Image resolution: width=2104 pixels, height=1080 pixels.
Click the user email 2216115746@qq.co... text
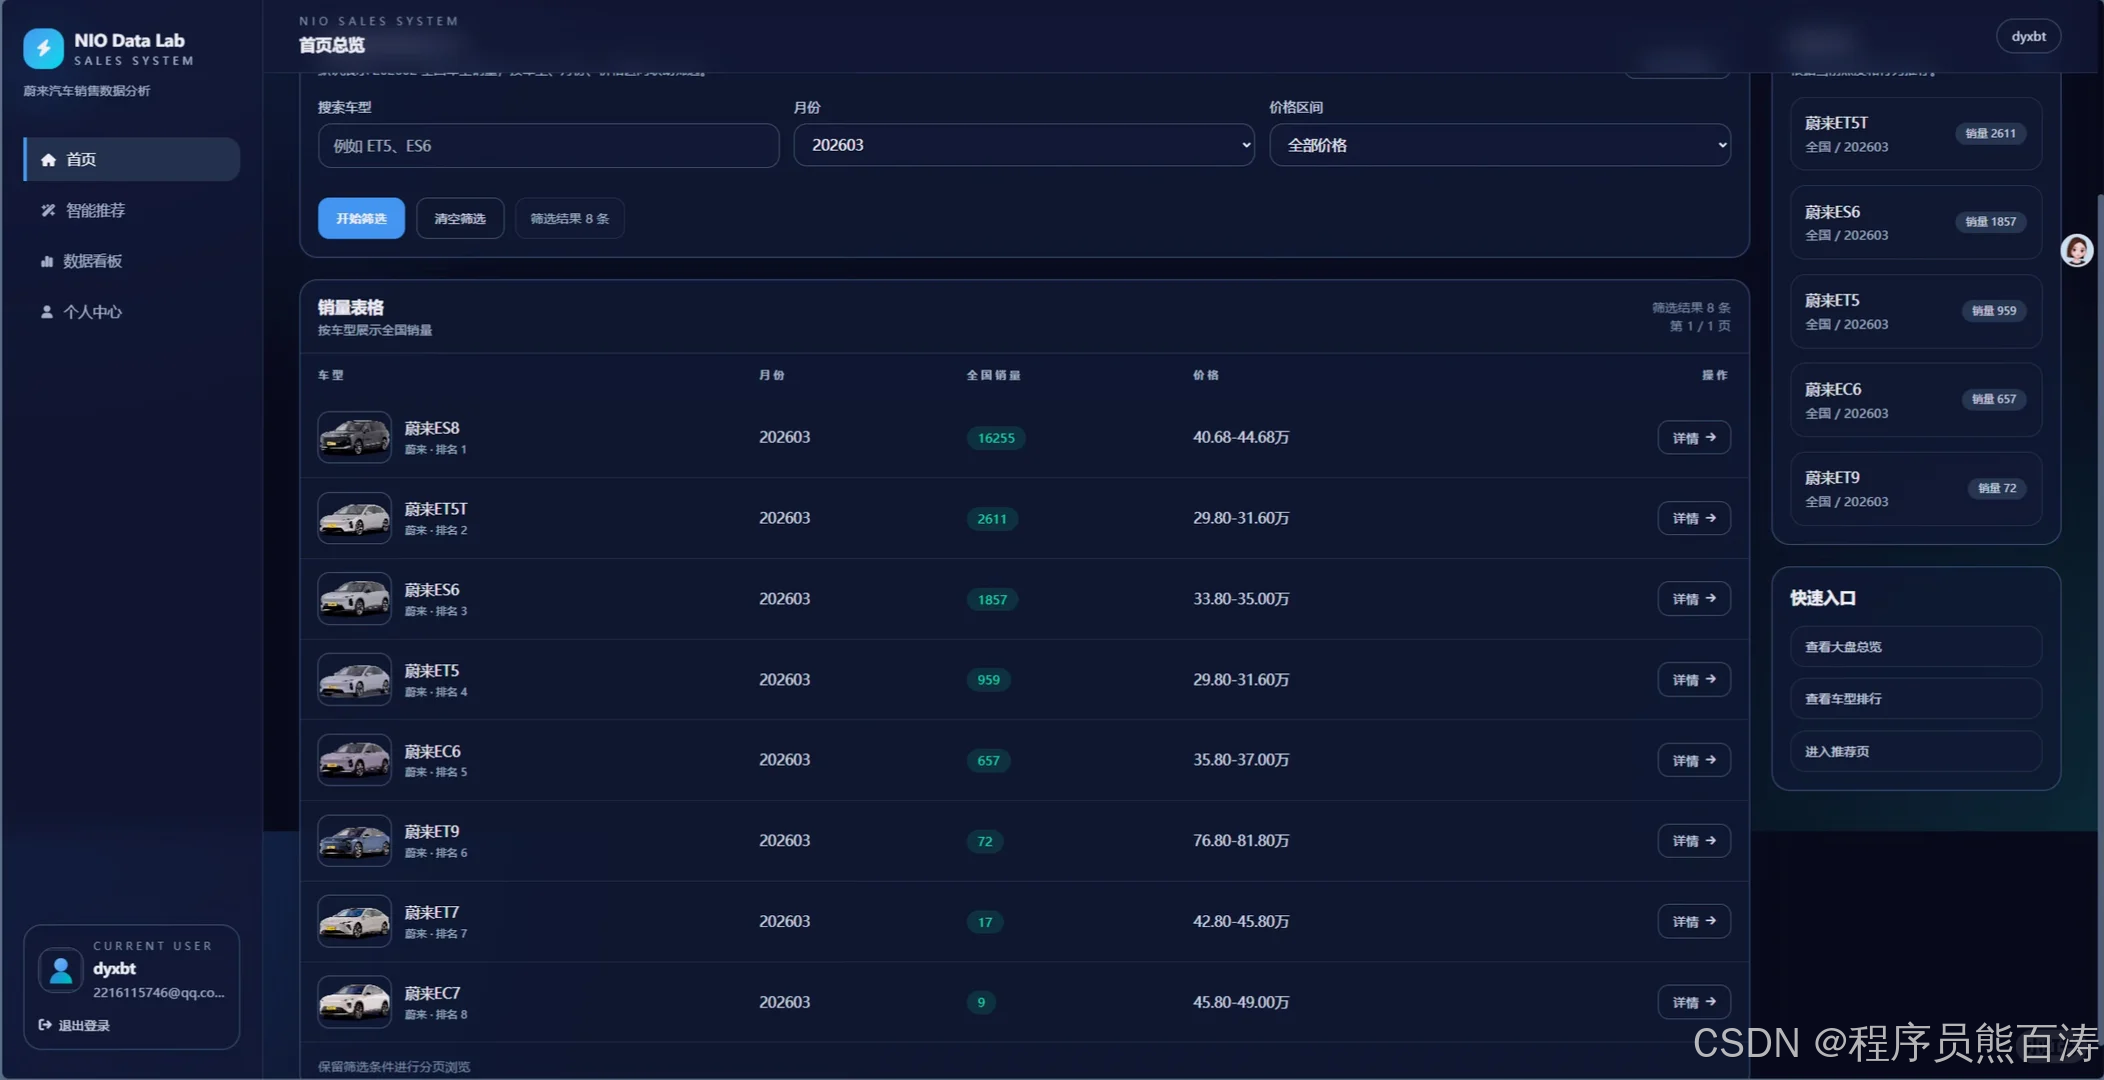[x=159, y=993]
